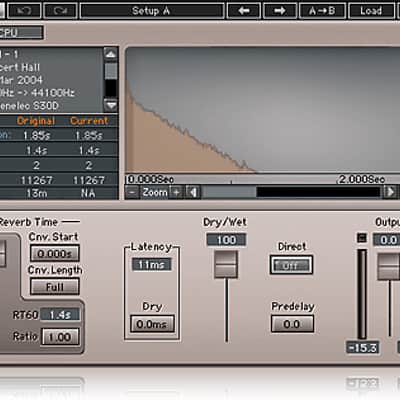Click the waveform scroll right arrow
Screen dimensions: 400x400
coord(390,192)
